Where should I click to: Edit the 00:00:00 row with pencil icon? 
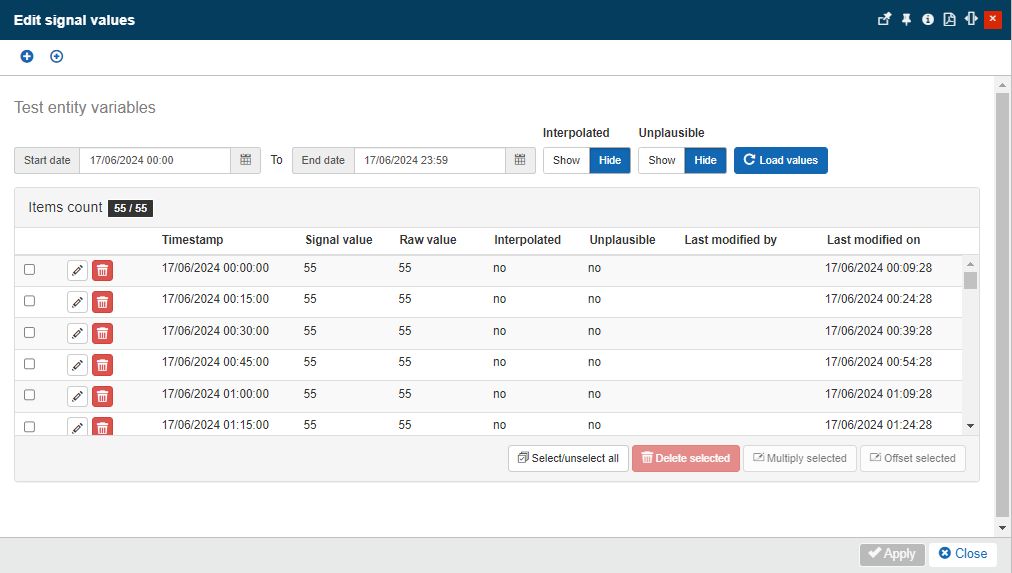[x=77, y=270]
